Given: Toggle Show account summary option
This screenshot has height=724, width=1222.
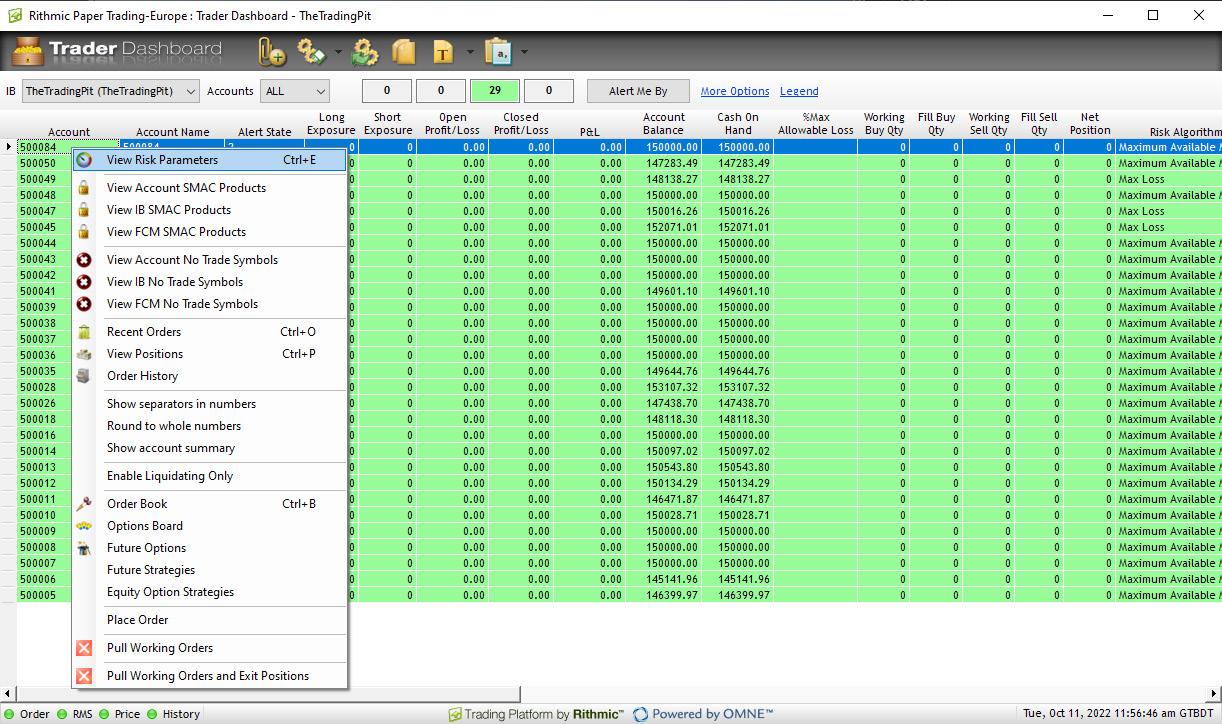Looking at the screenshot, I should (x=171, y=448).
